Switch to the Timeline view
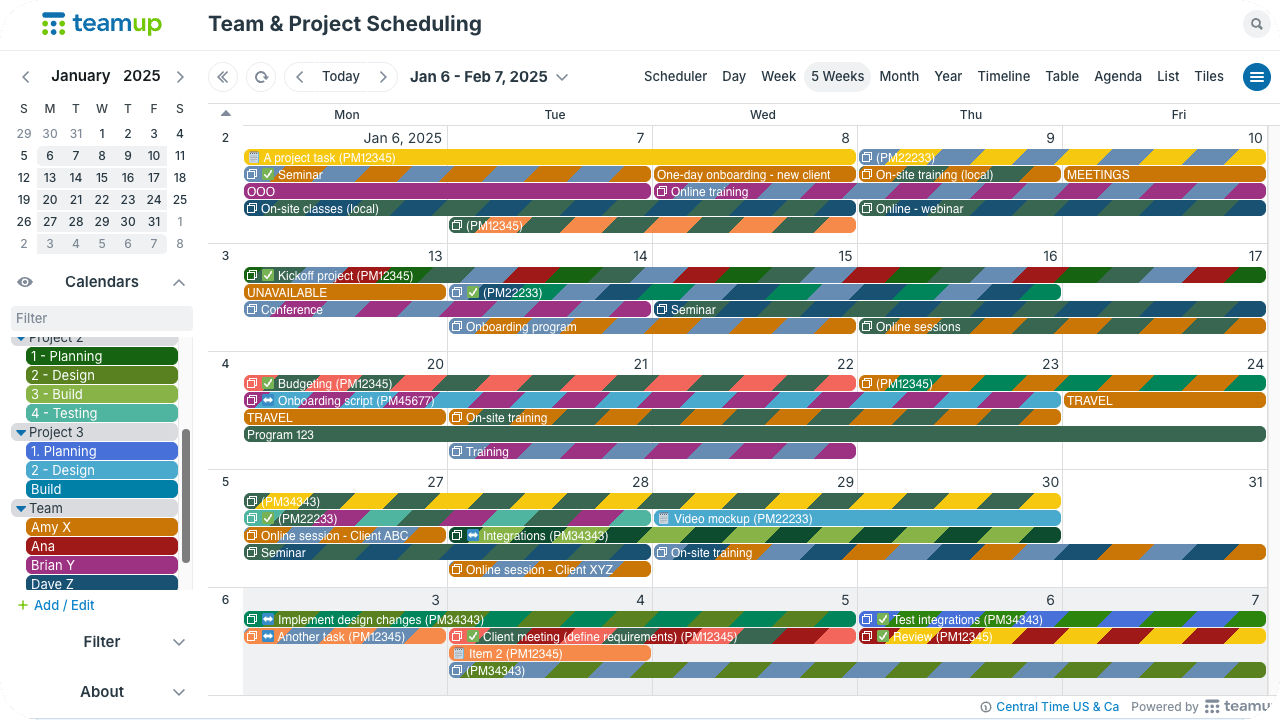This screenshot has height=720, width=1280. point(1003,77)
